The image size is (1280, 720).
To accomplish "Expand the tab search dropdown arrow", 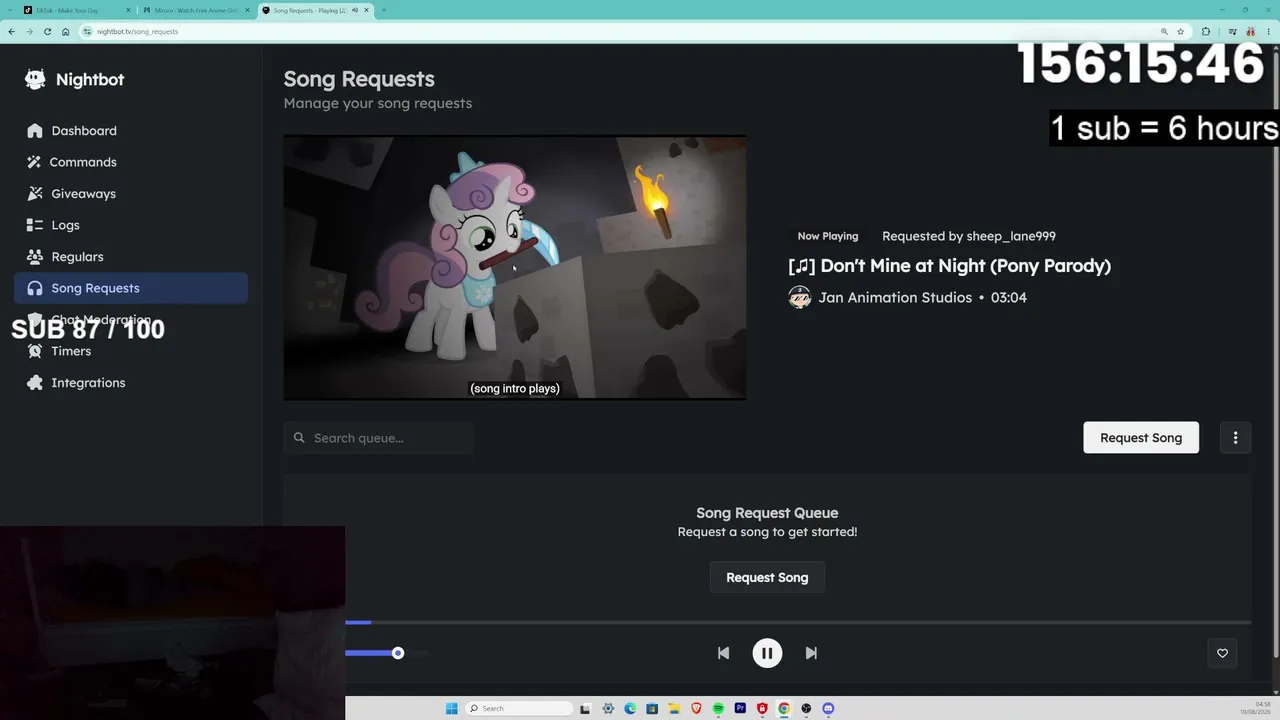I will click(11, 10).
